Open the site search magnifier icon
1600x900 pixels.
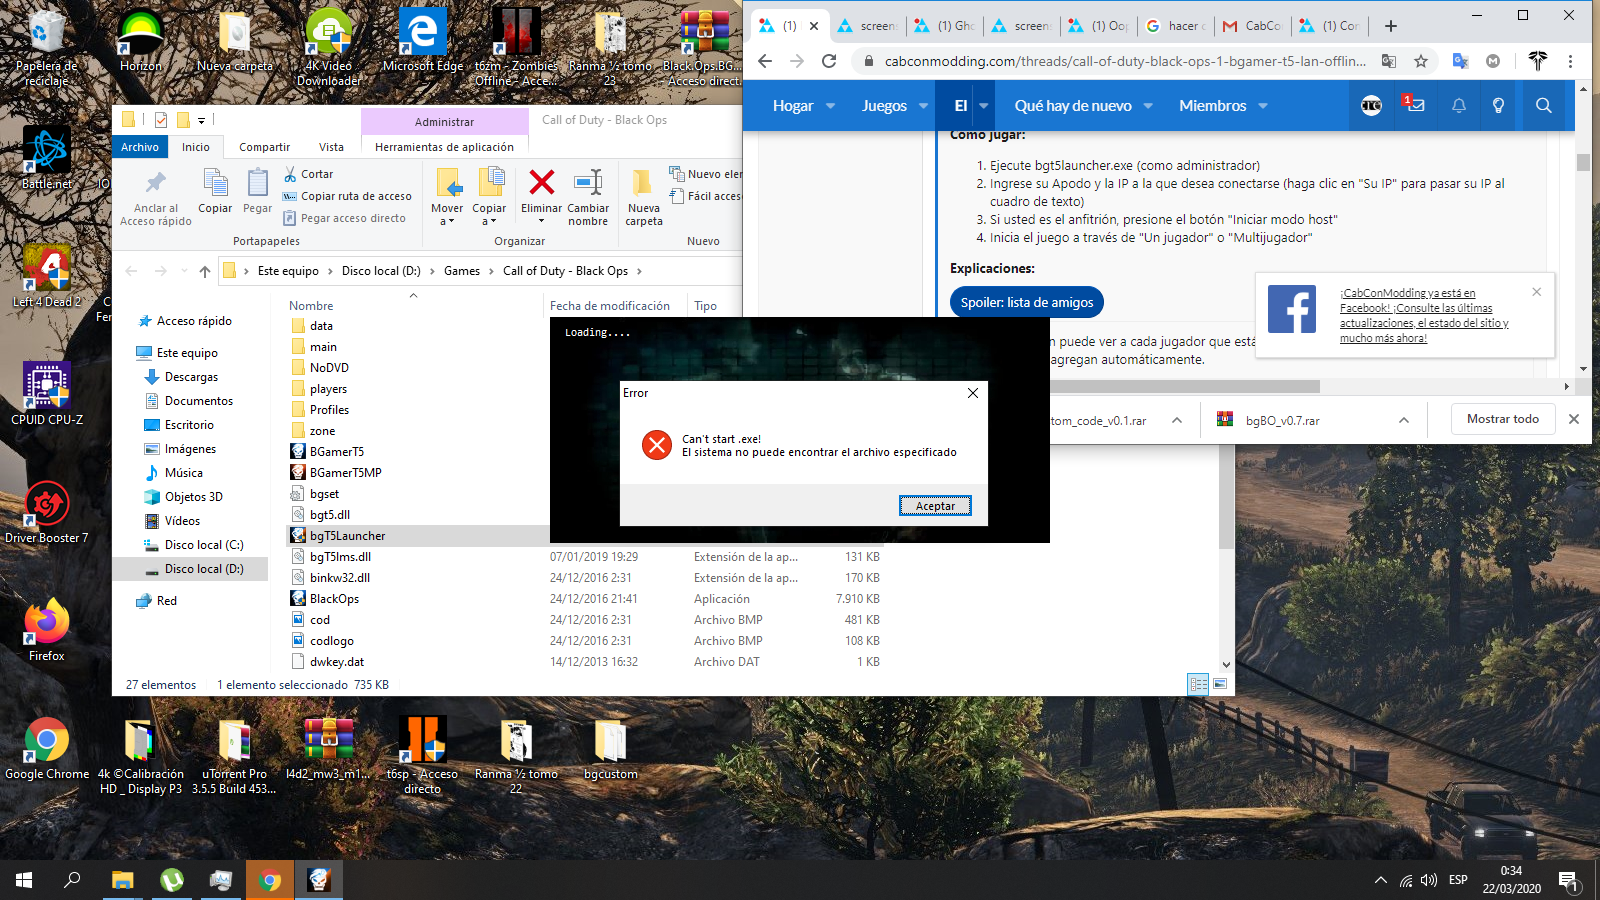(1543, 106)
